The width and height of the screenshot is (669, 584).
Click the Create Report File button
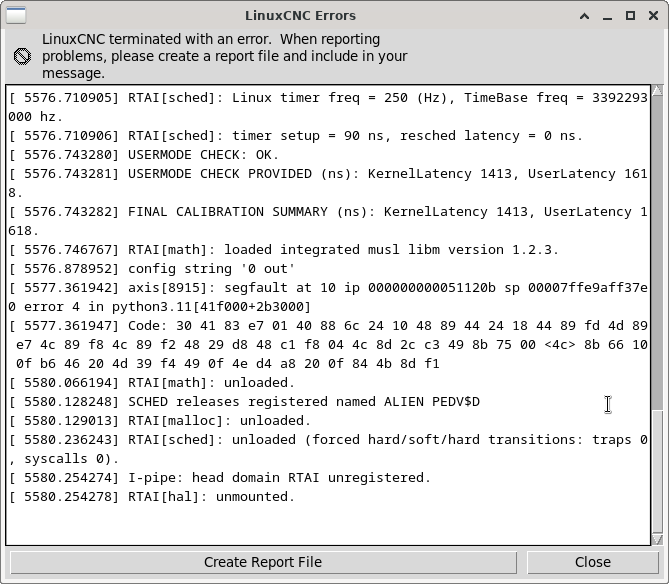[263, 562]
